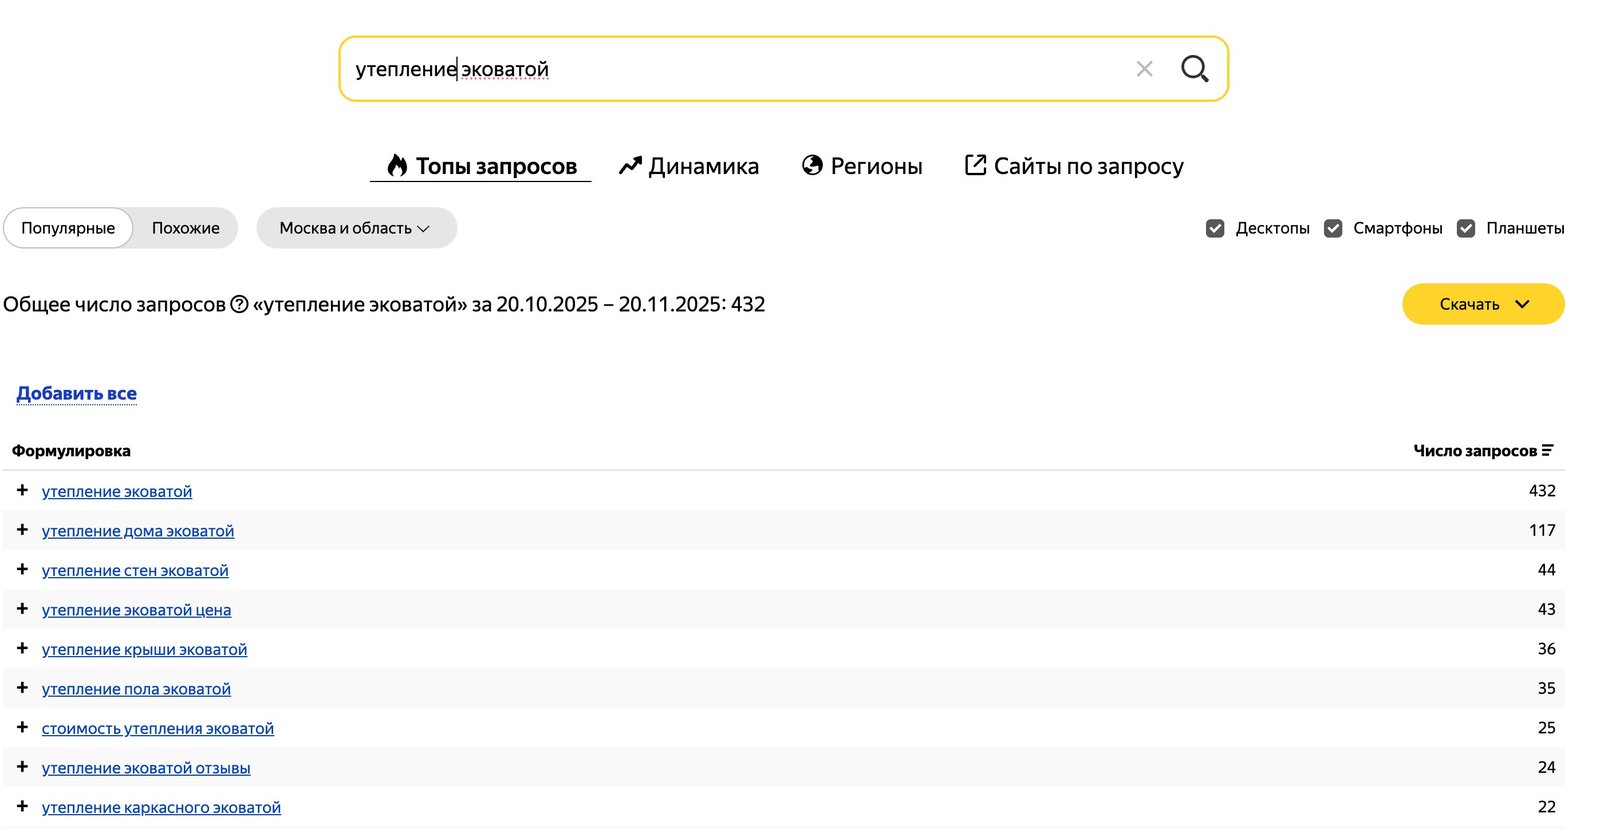Image resolution: width=1600 pixels, height=829 pixels.
Task: Expand the Скачать download dropdown
Action: tap(1483, 305)
